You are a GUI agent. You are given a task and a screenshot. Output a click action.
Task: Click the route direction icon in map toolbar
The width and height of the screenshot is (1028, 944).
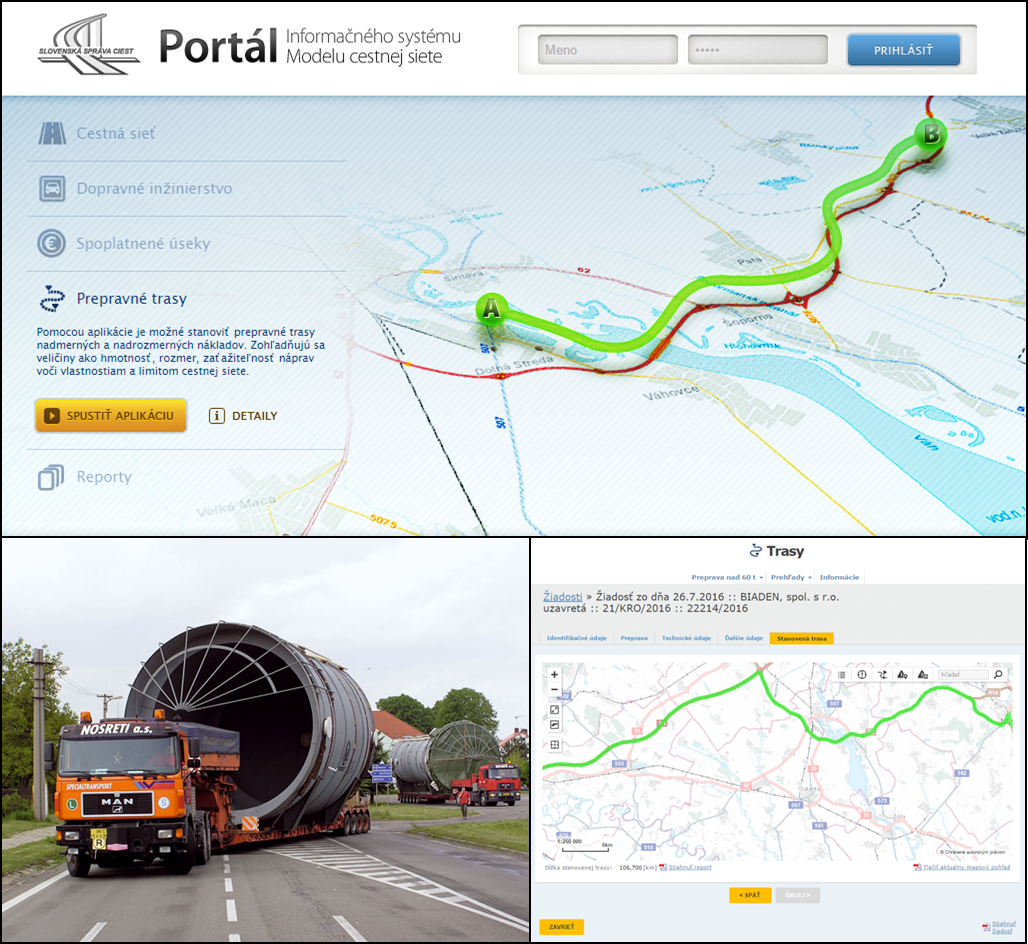(882, 675)
